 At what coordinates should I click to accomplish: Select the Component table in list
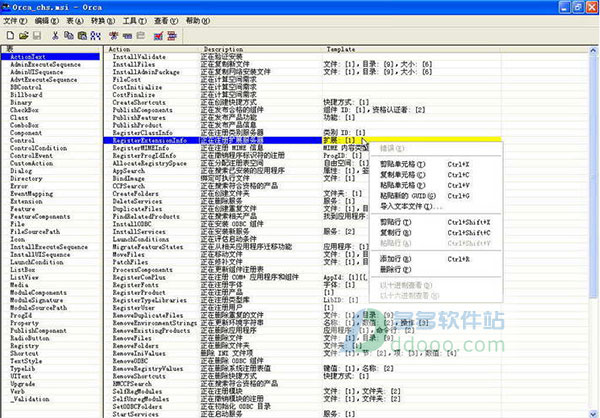click(26, 133)
